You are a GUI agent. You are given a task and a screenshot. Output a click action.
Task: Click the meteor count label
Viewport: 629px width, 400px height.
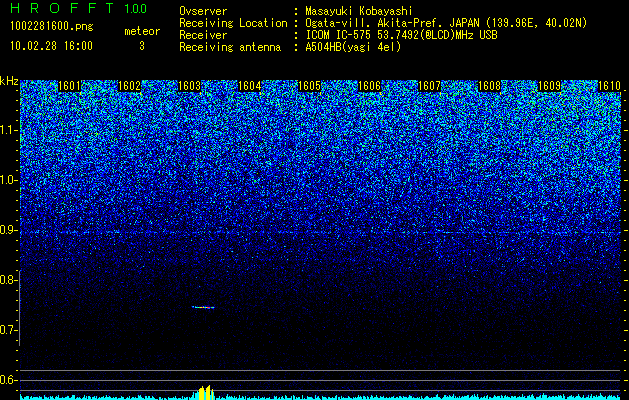point(142,31)
